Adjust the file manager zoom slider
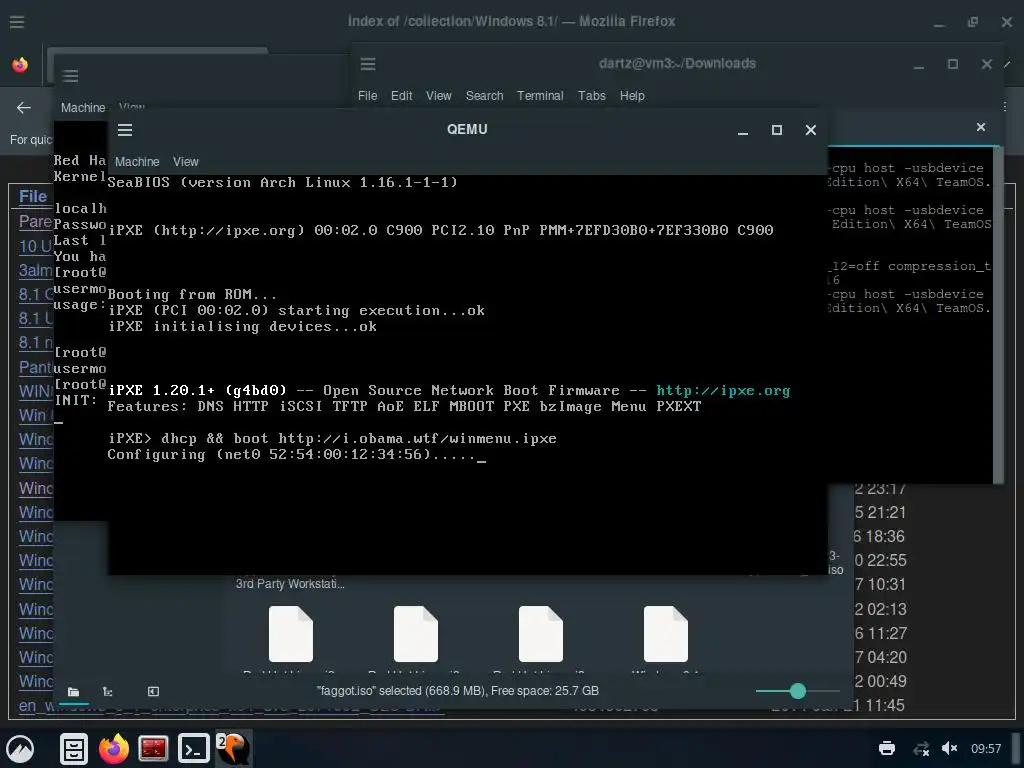Viewport: 1024px width, 768px height. pyautogui.click(x=797, y=691)
